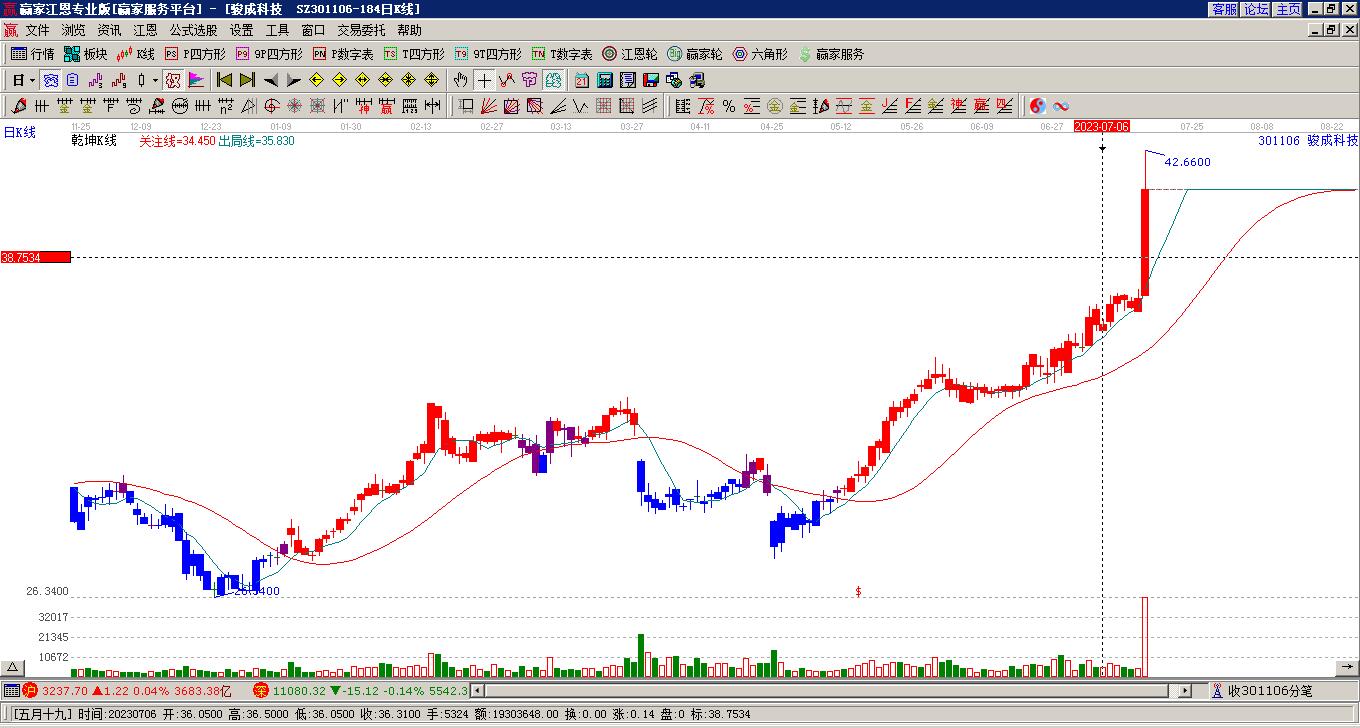Viewport: 1360px width, 728px height.
Task: Open the calculator icon
Action: point(605,80)
